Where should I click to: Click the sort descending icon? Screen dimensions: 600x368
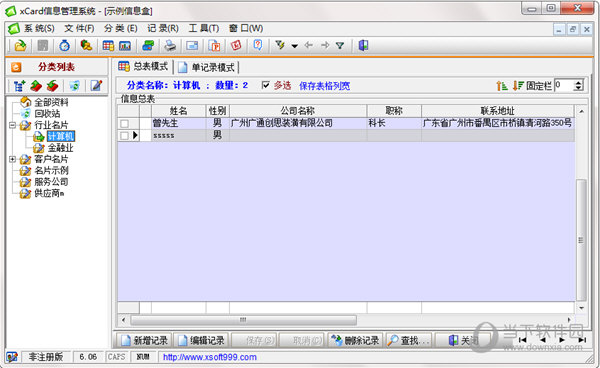point(518,86)
